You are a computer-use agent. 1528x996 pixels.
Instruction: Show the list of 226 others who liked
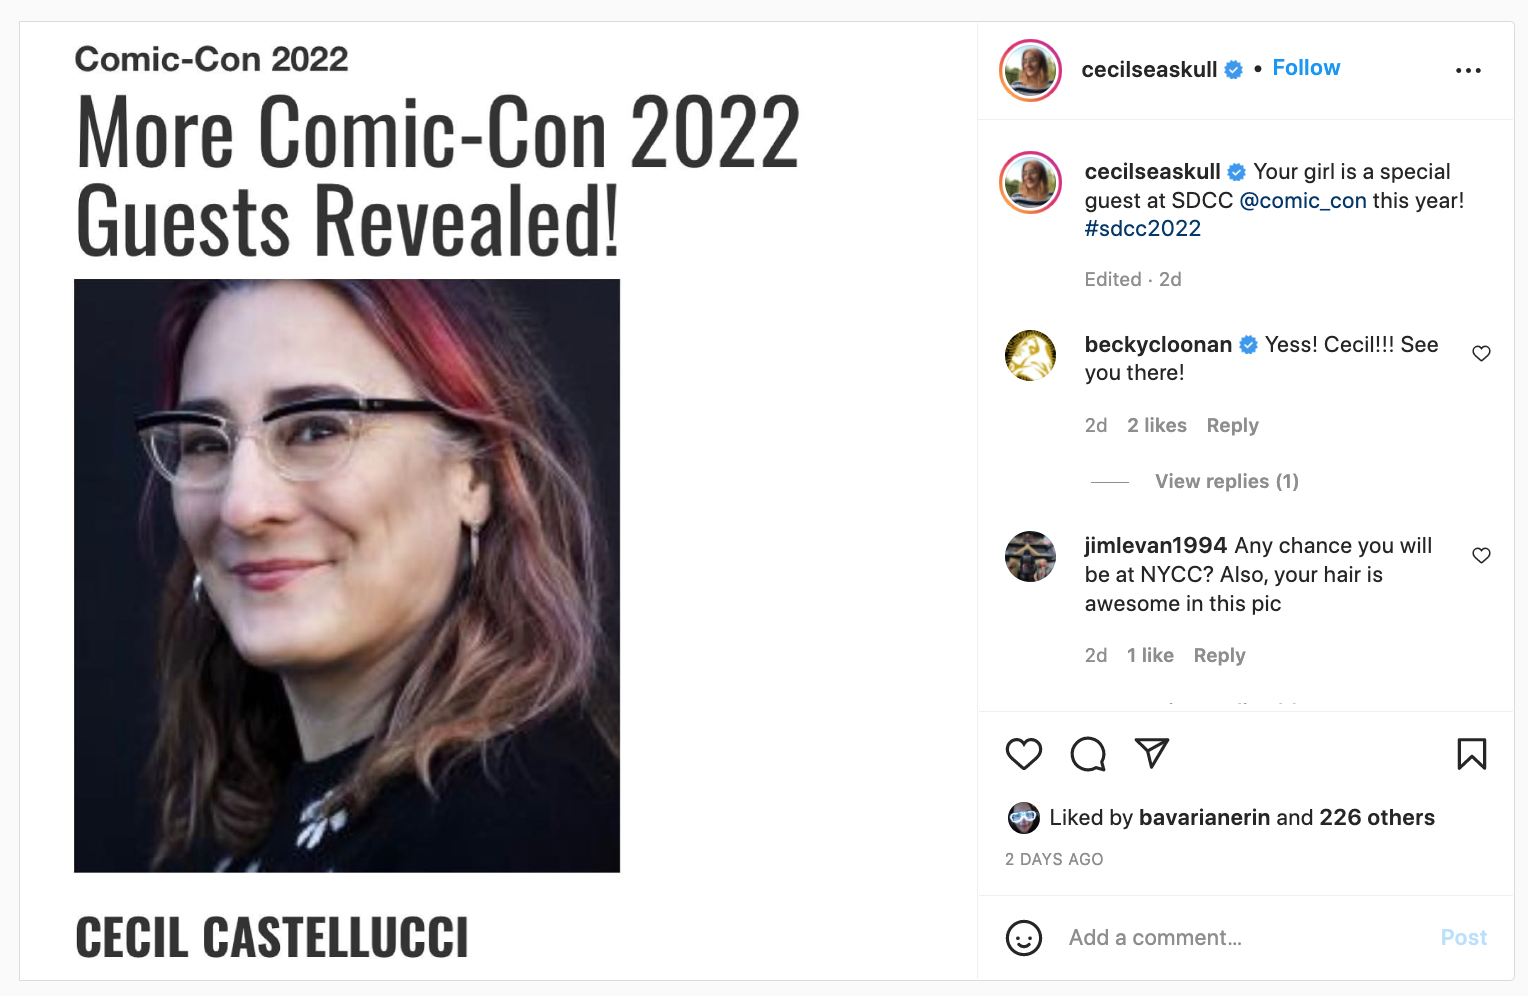click(1376, 817)
